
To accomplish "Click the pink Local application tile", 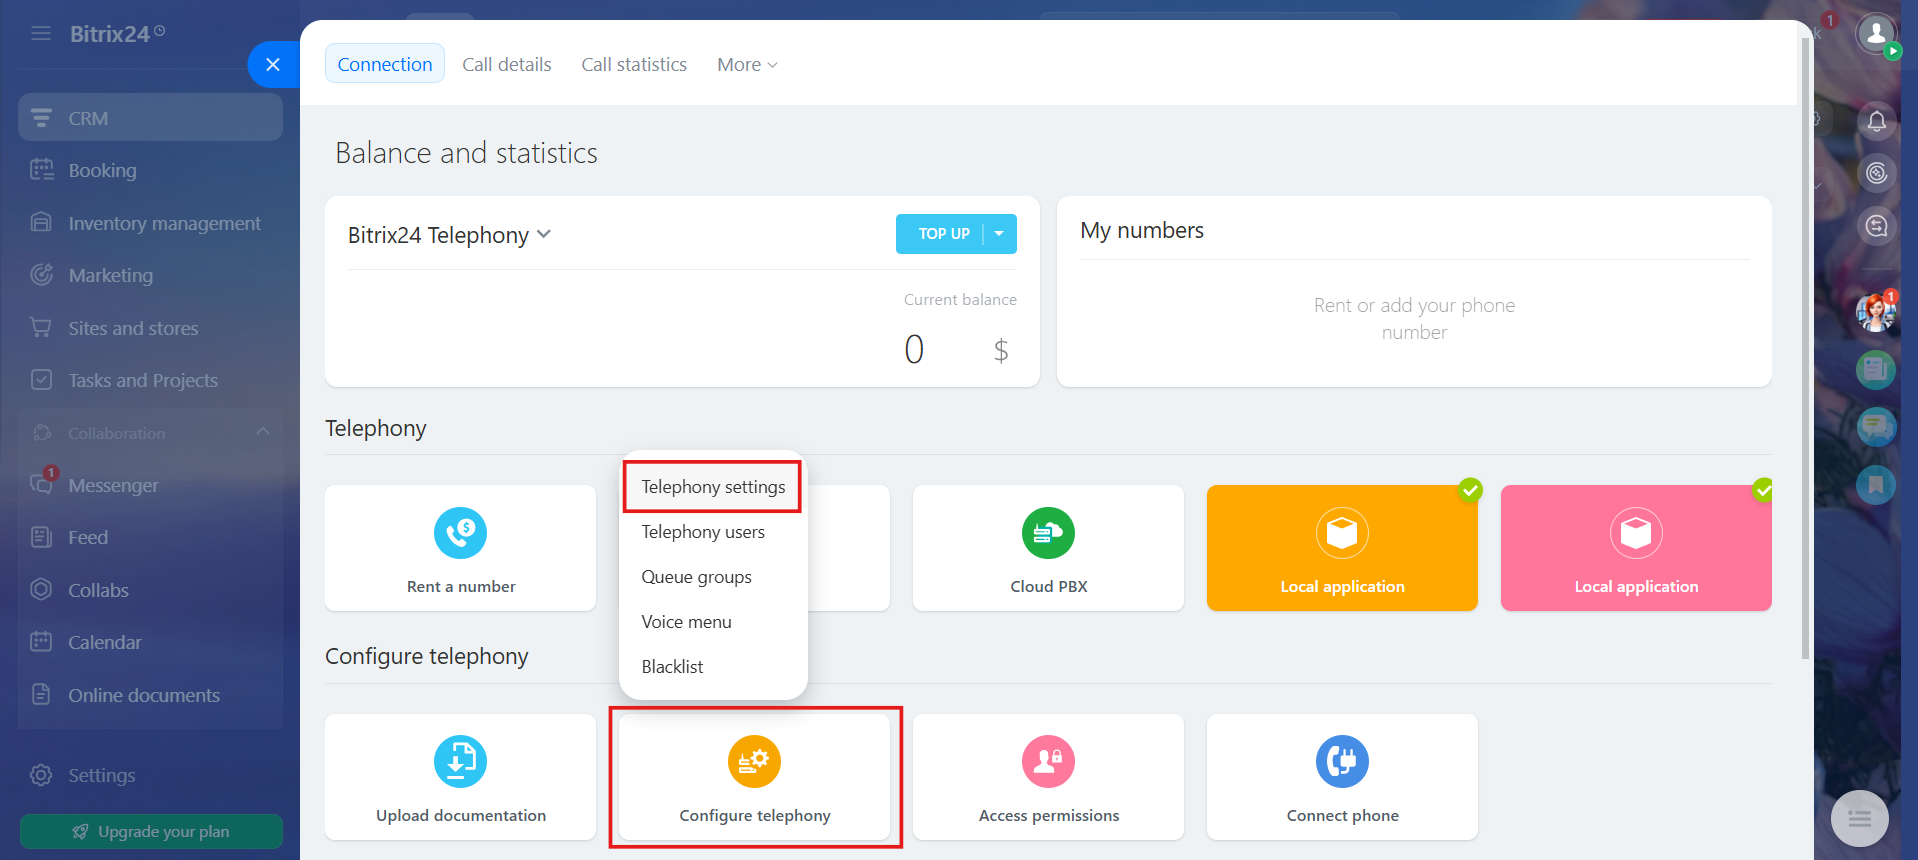I will coord(1636,548).
